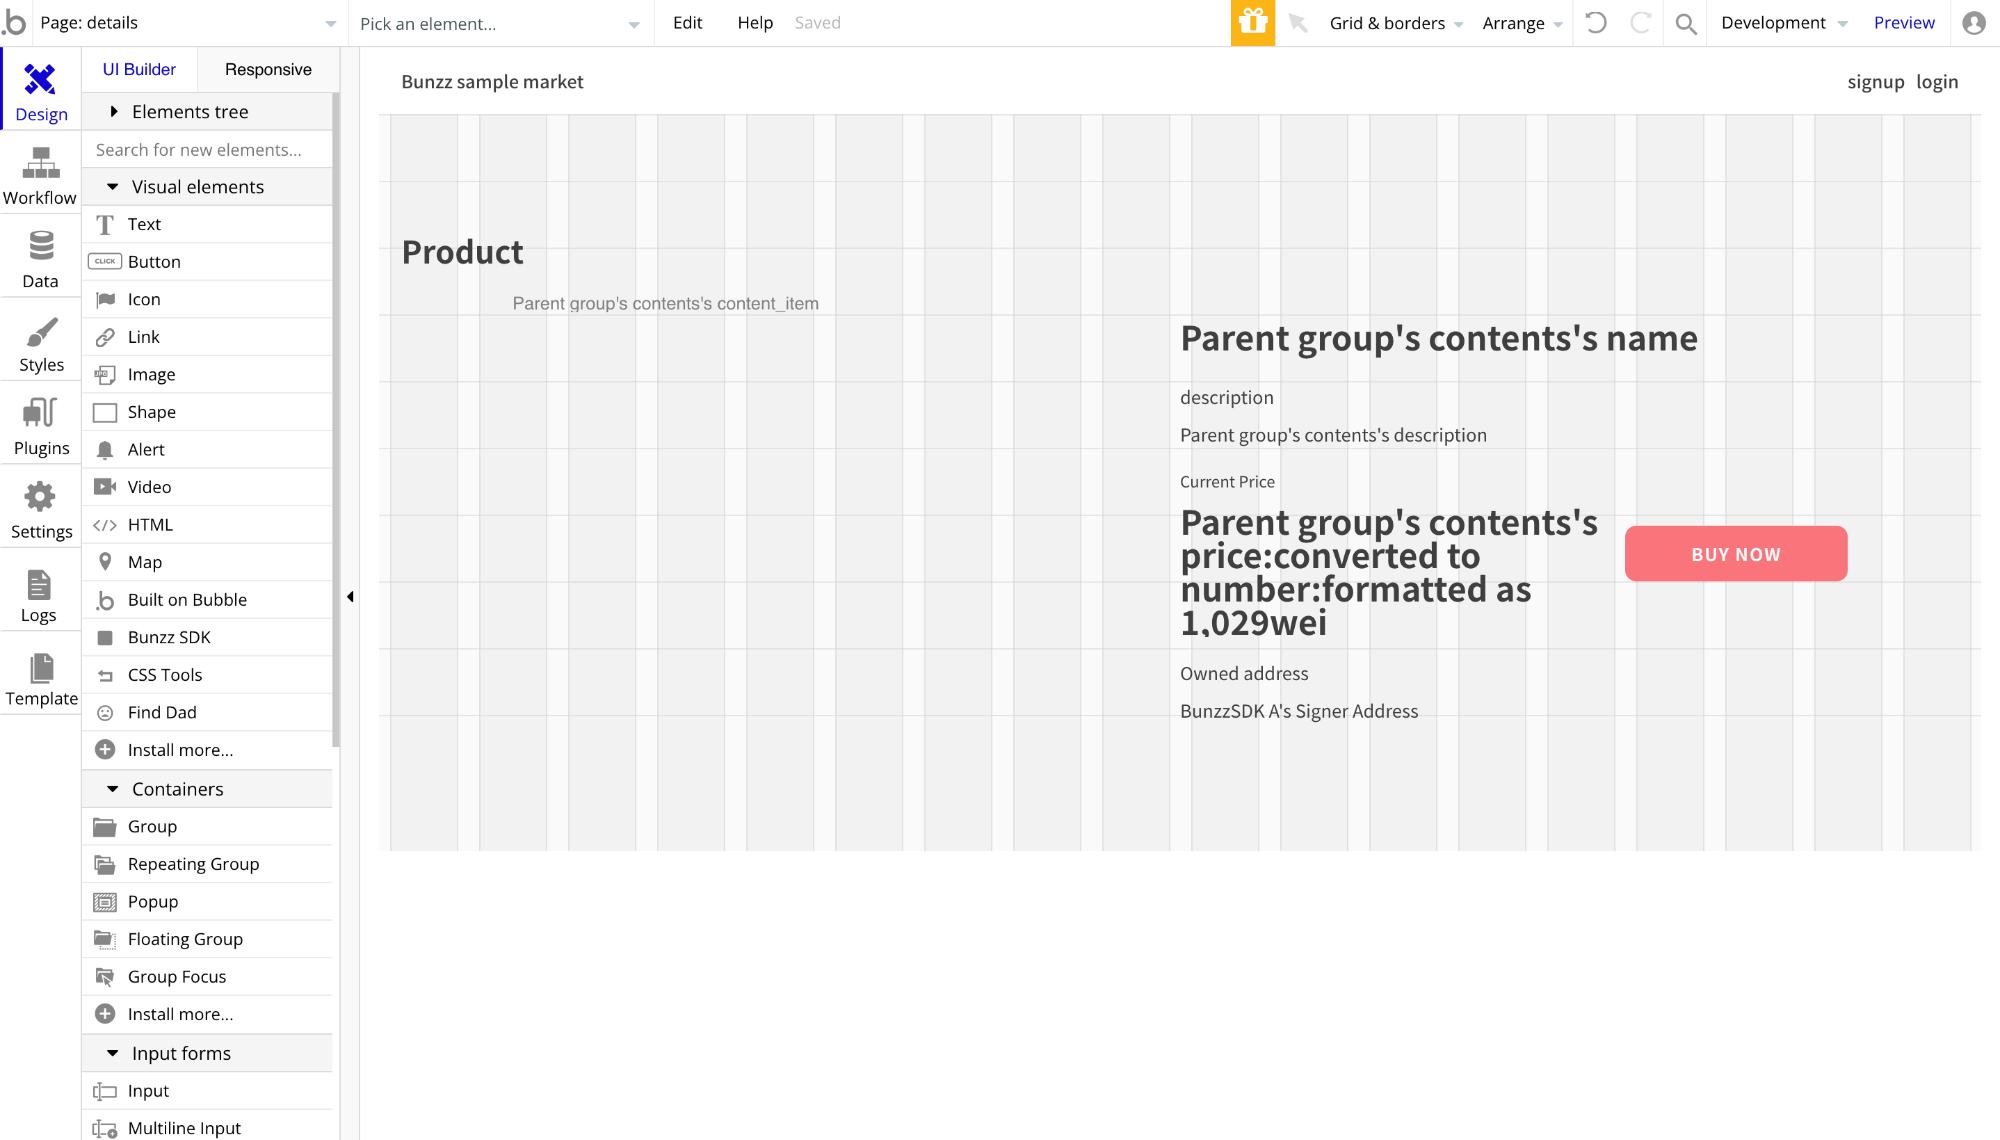Open the Data section icon
This screenshot has height=1140, width=2000.
coord(41,245)
